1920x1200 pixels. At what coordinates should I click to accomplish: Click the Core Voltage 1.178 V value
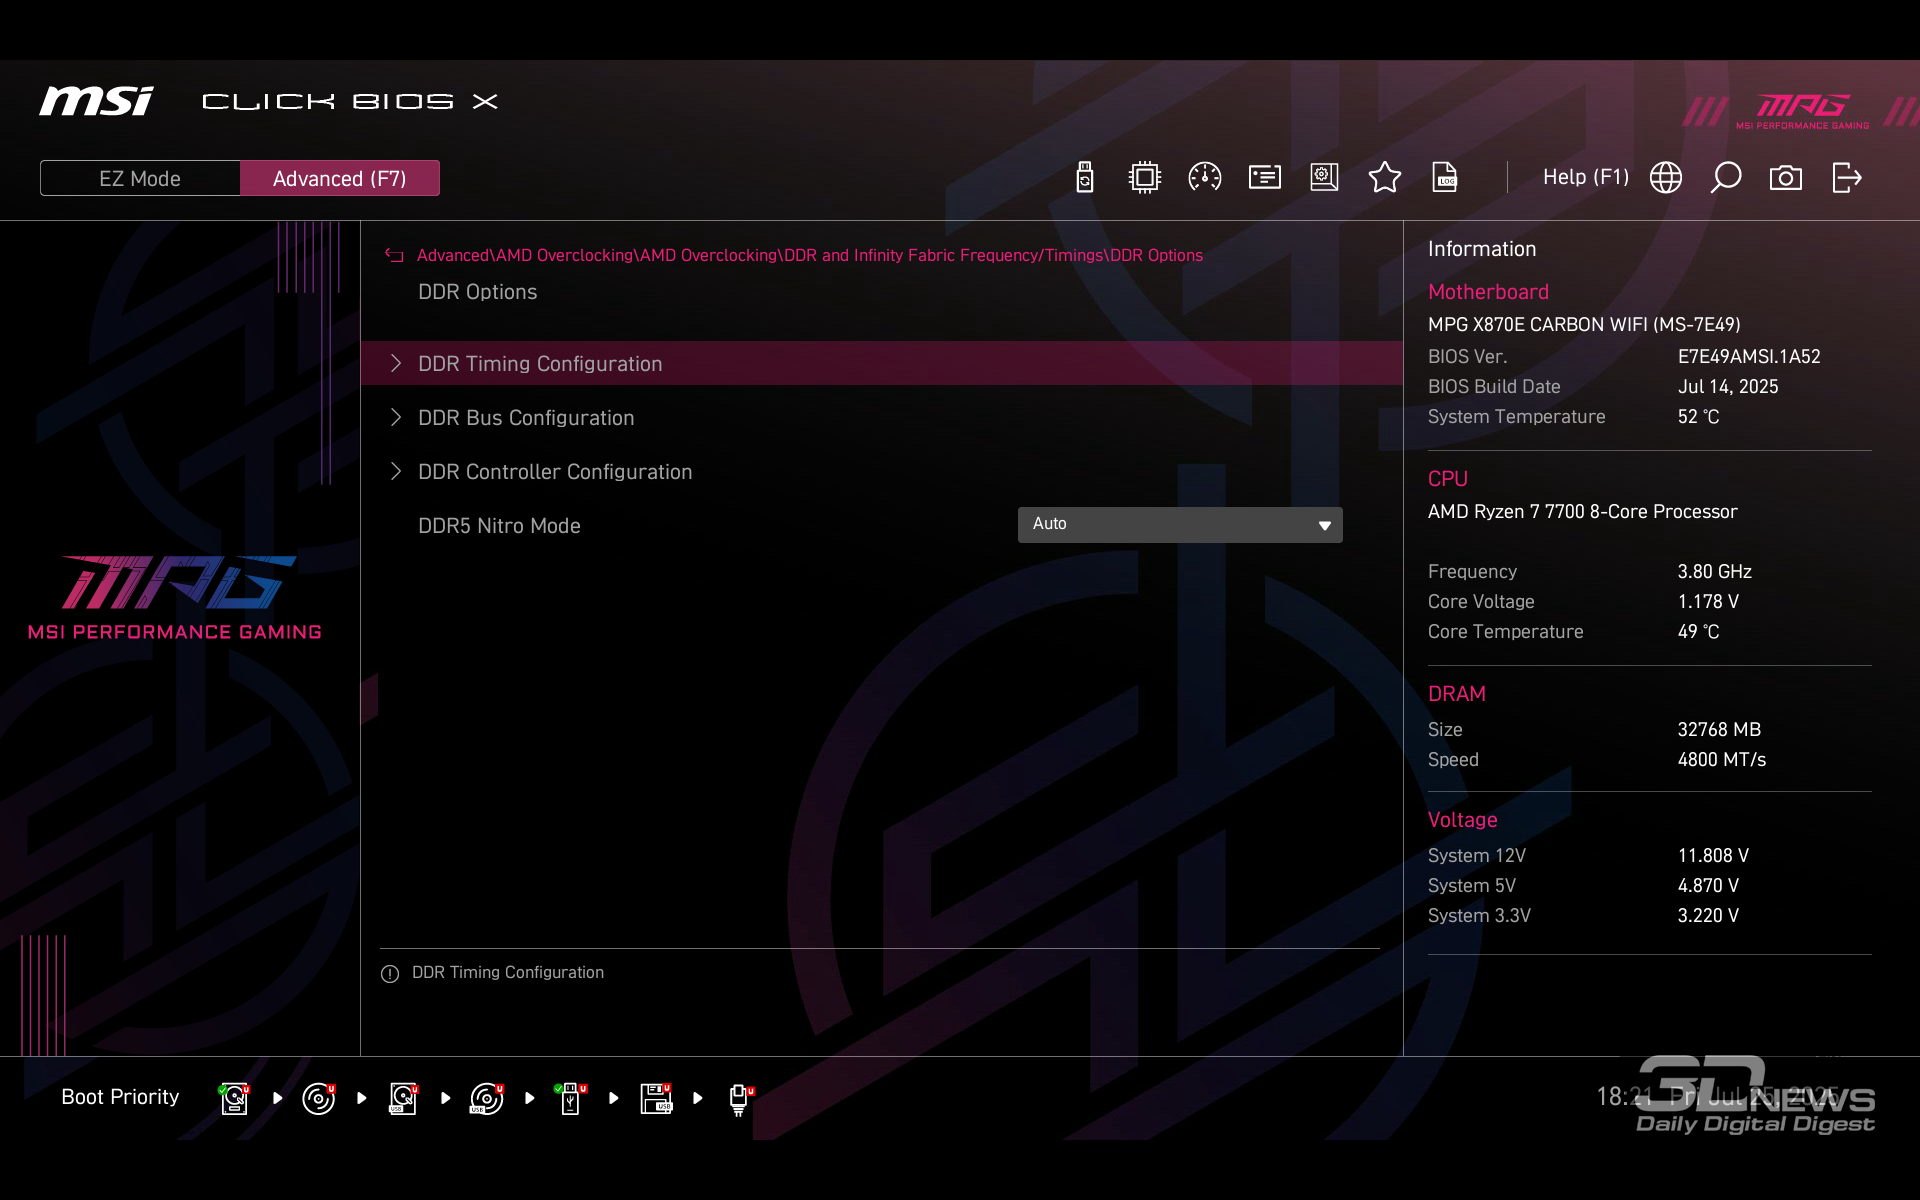1708,601
